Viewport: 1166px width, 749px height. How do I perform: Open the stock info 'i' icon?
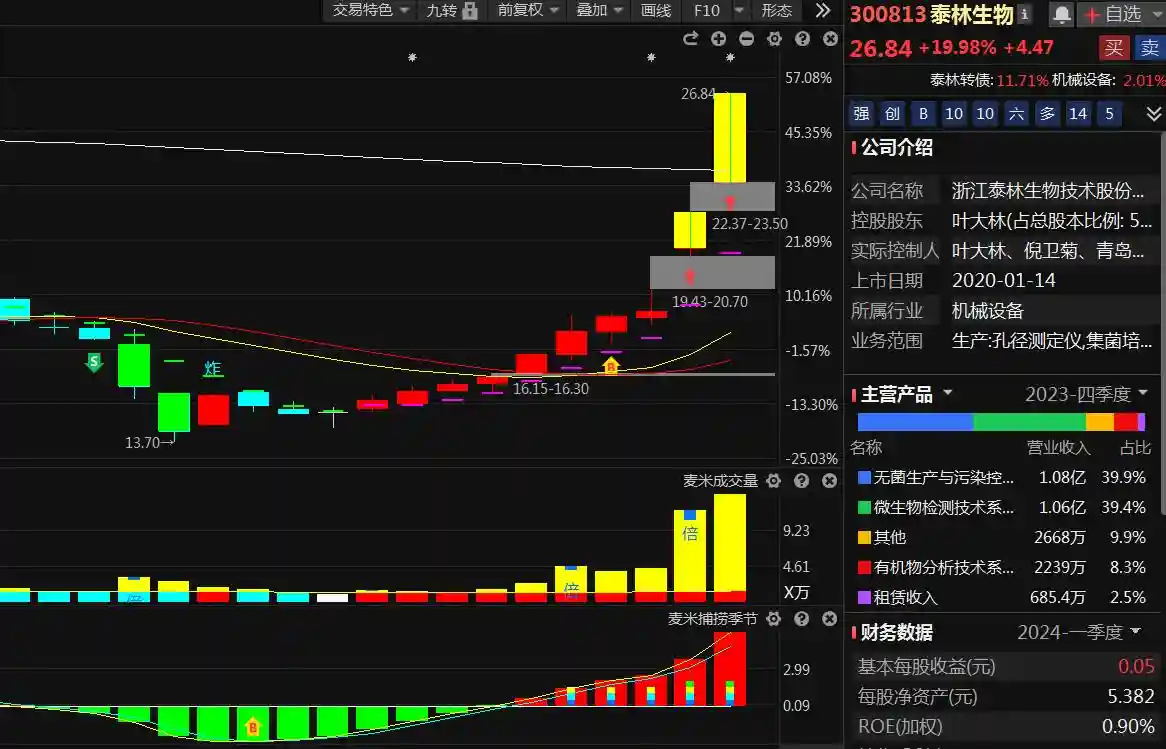click(1025, 13)
